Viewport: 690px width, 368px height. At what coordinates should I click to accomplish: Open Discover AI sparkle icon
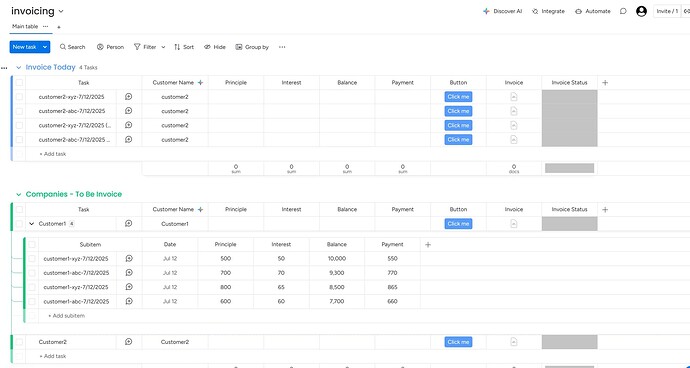(x=486, y=11)
